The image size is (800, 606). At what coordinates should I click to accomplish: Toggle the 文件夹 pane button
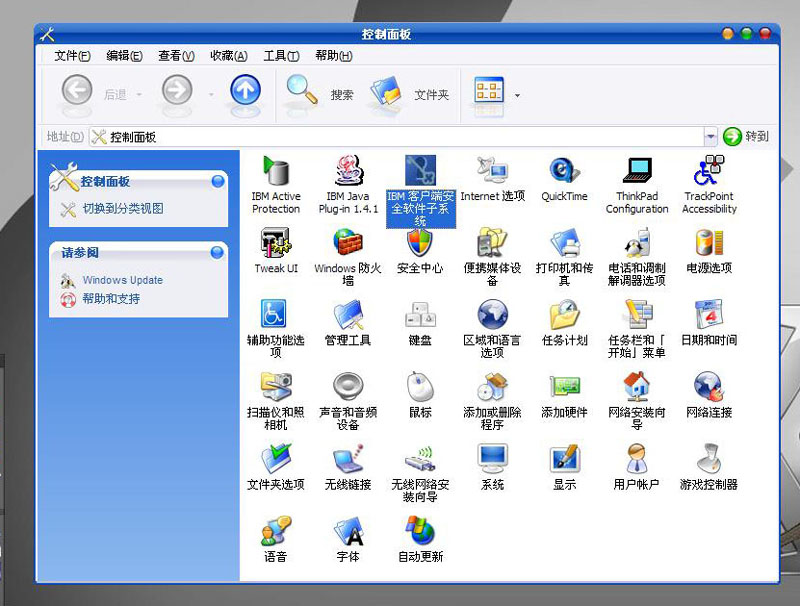click(x=409, y=92)
